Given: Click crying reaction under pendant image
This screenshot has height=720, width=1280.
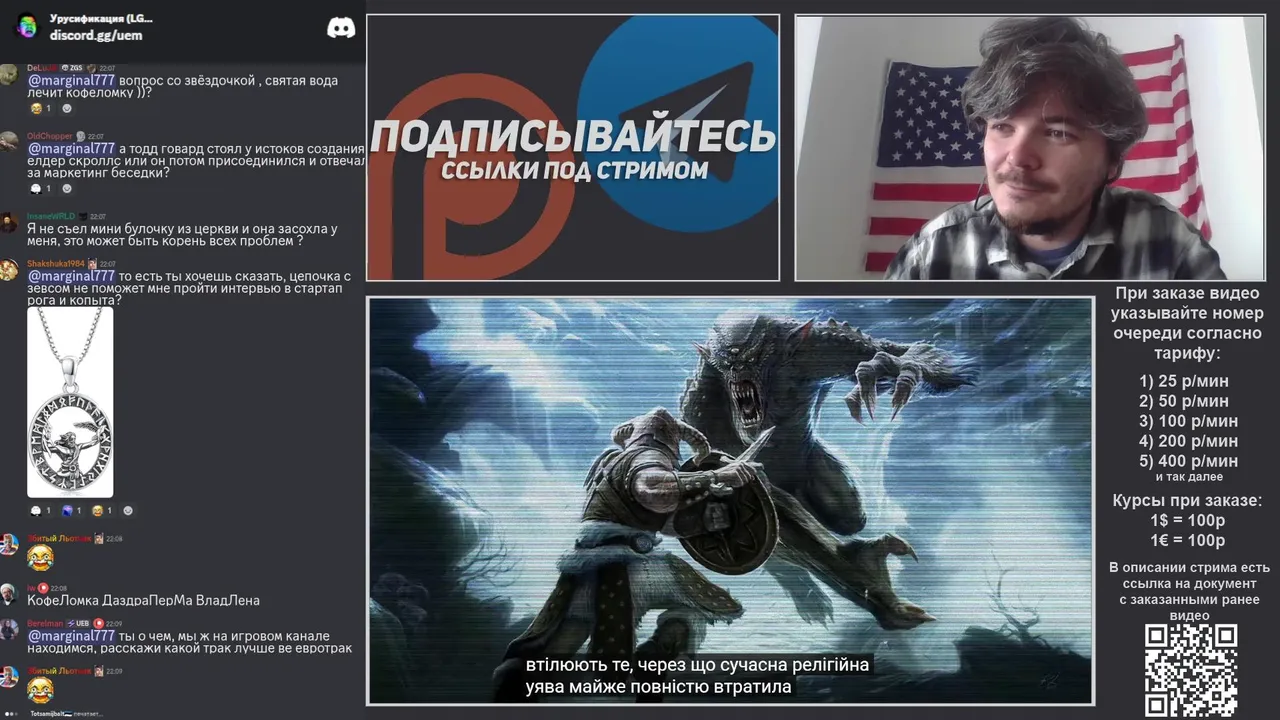Looking at the screenshot, I should (101, 510).
